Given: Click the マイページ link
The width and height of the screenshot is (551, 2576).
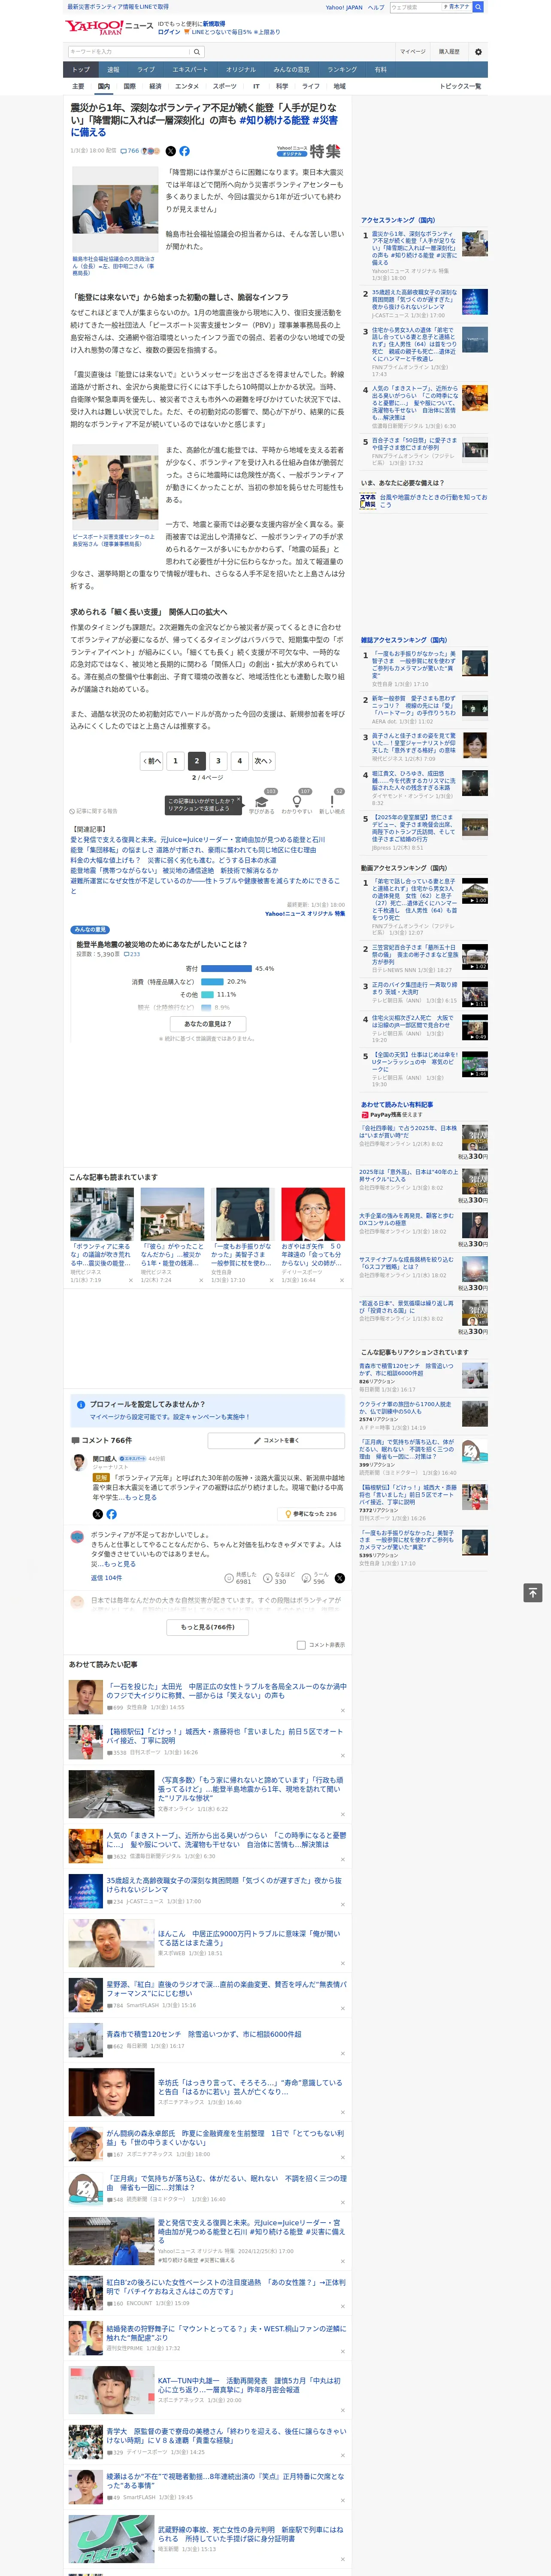Looking at the screenshot, I should (413, 52).
